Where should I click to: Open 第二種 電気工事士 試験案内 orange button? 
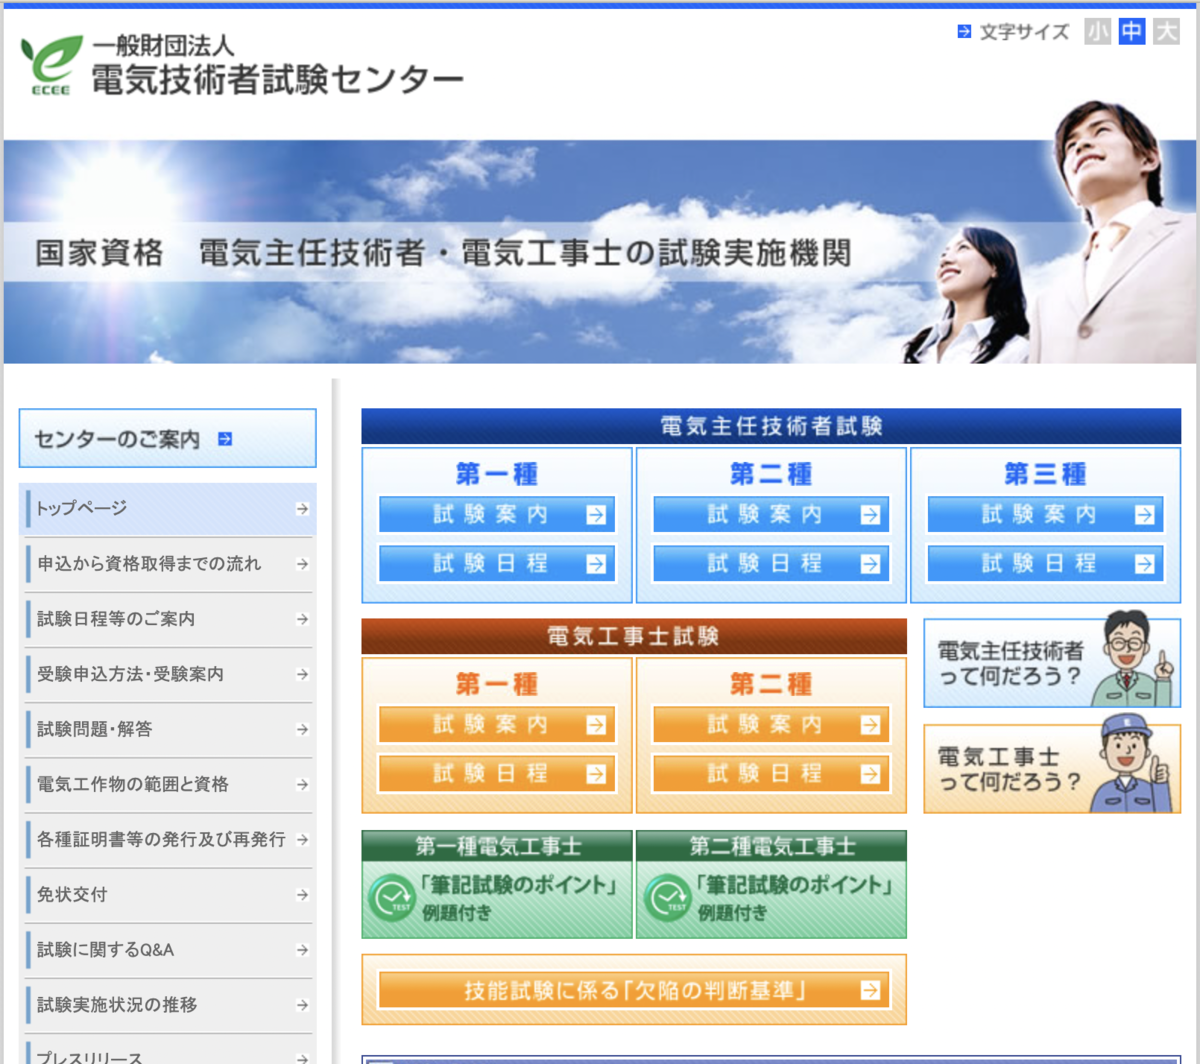pos(771,724)
